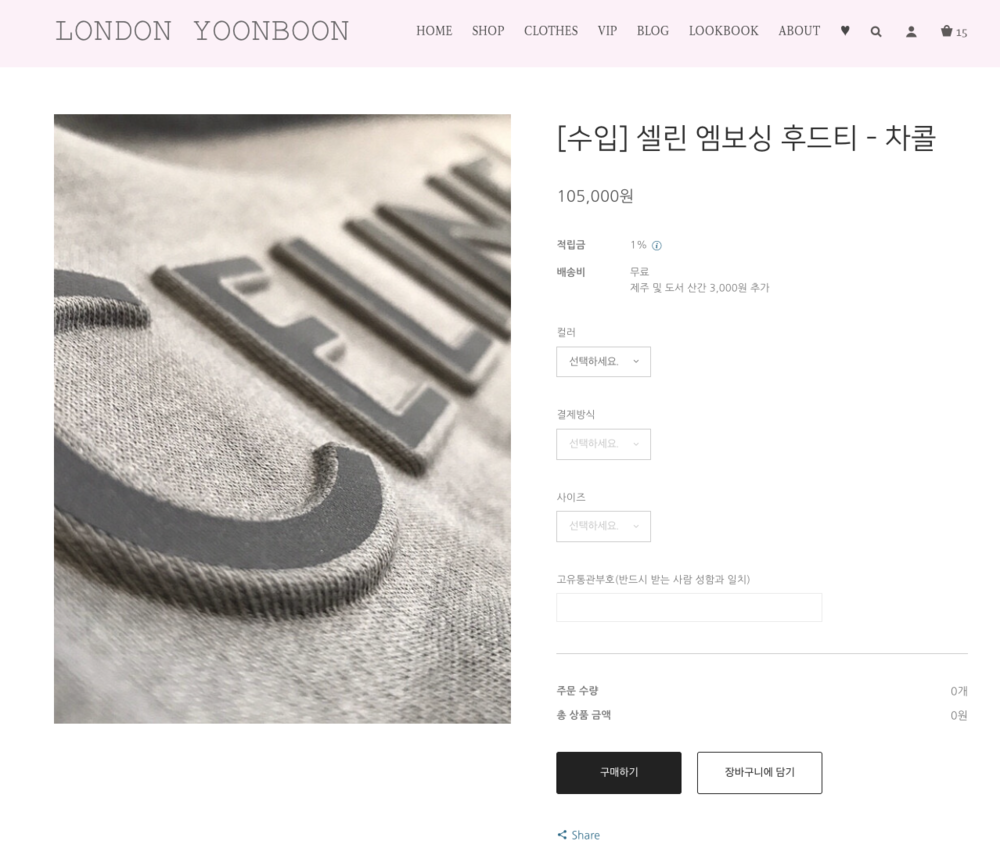Click the black 구매하기 buy button
Viewport: 1000px width, 859px height.
pos(619,772)
